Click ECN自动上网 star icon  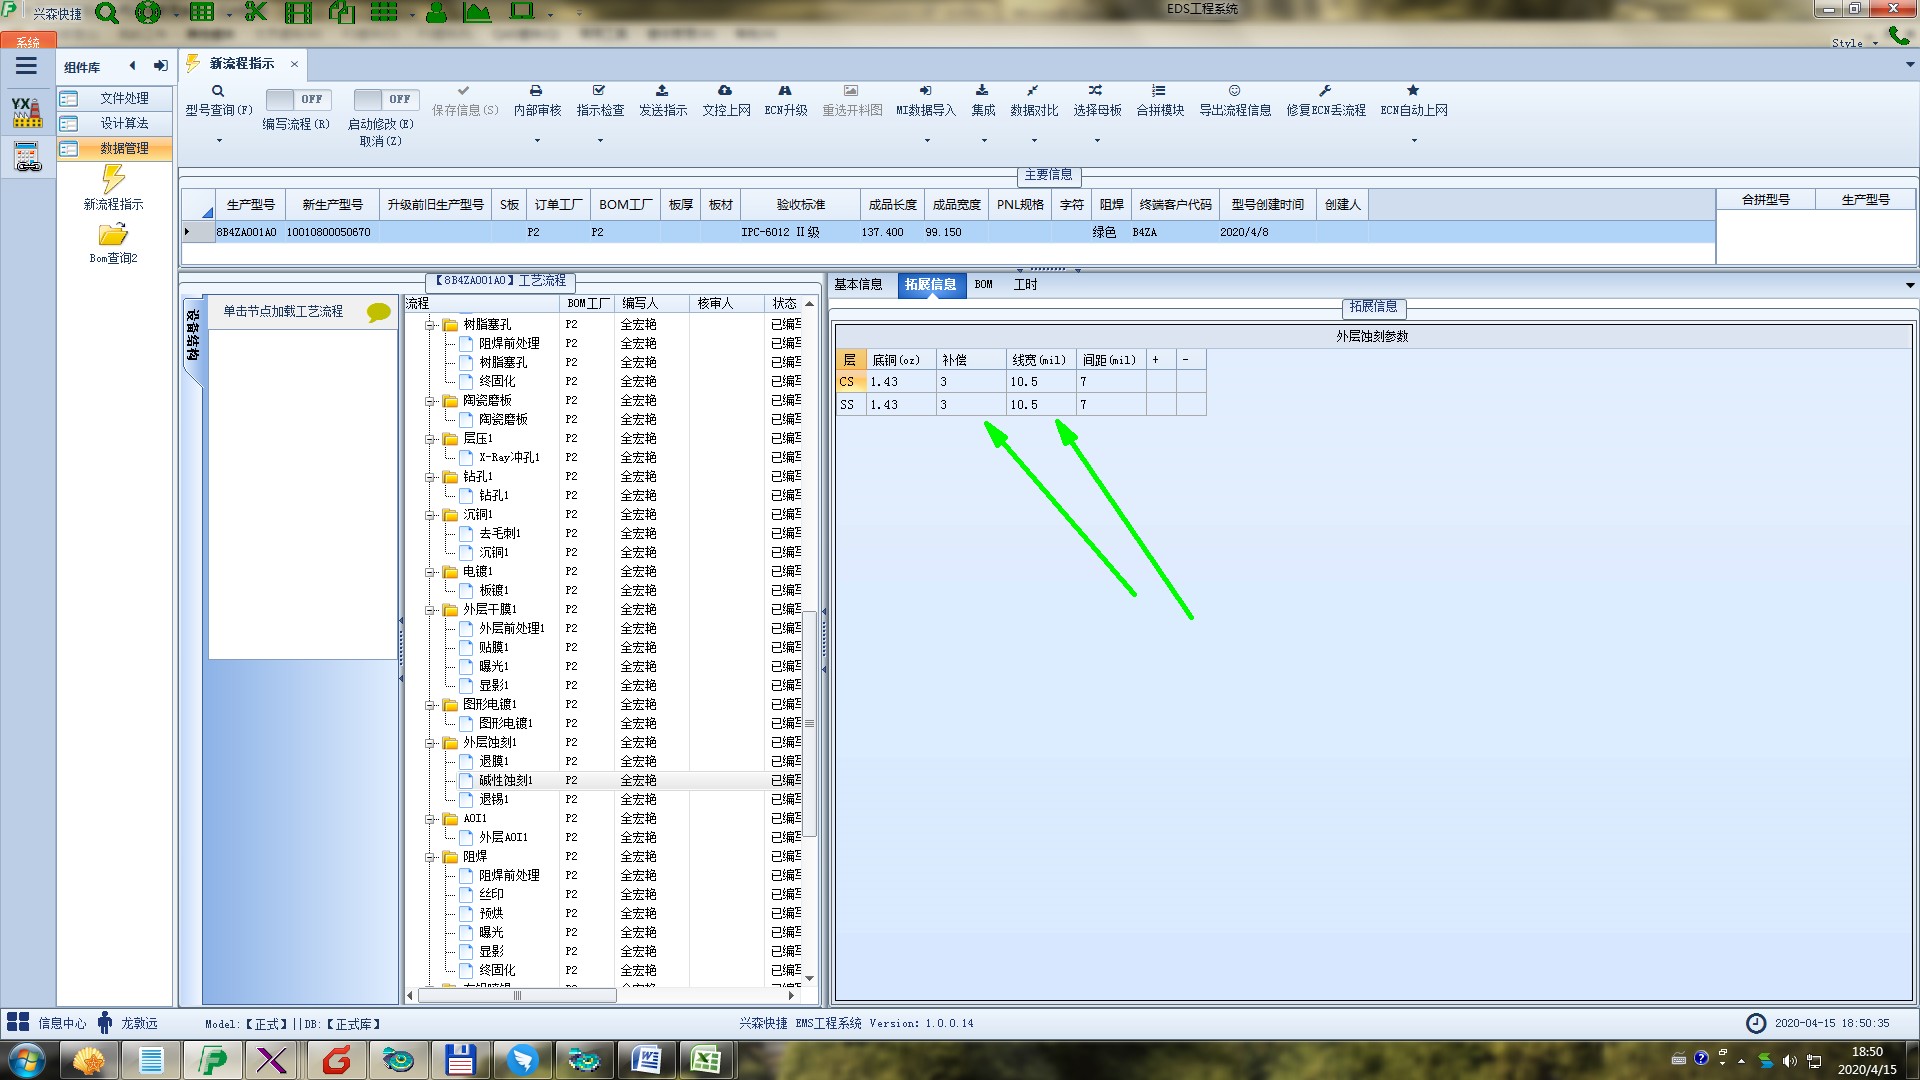pos(1413,91)
